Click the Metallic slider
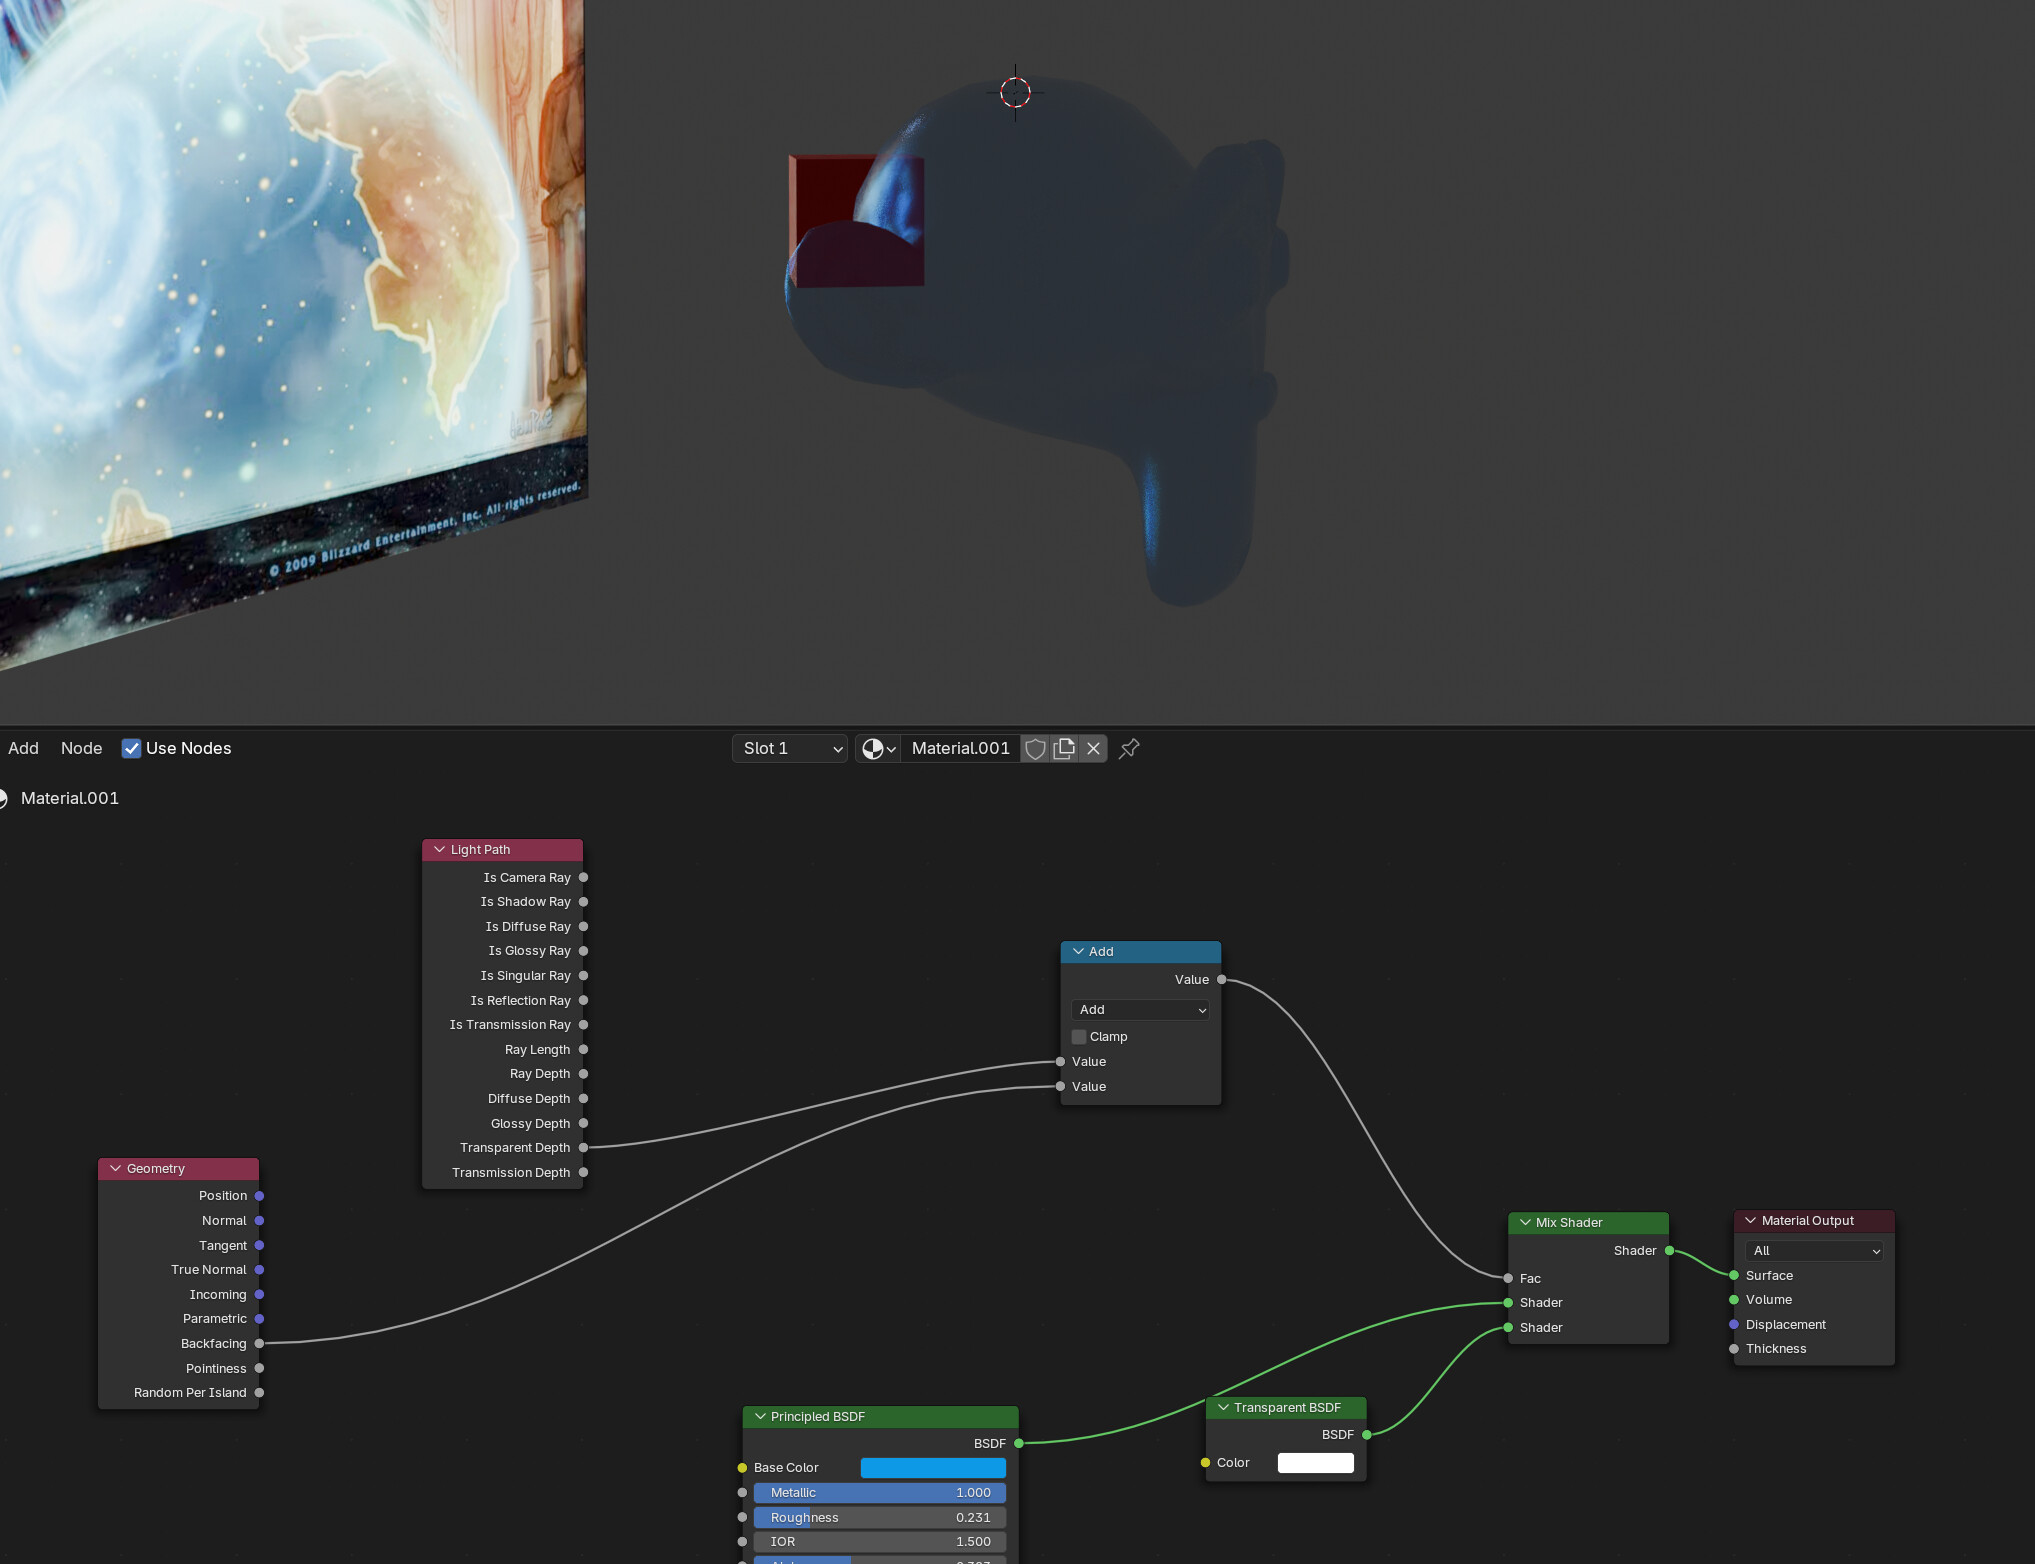The width and height of the screenshot is (2035, 1564). [x=880, y=1493]
